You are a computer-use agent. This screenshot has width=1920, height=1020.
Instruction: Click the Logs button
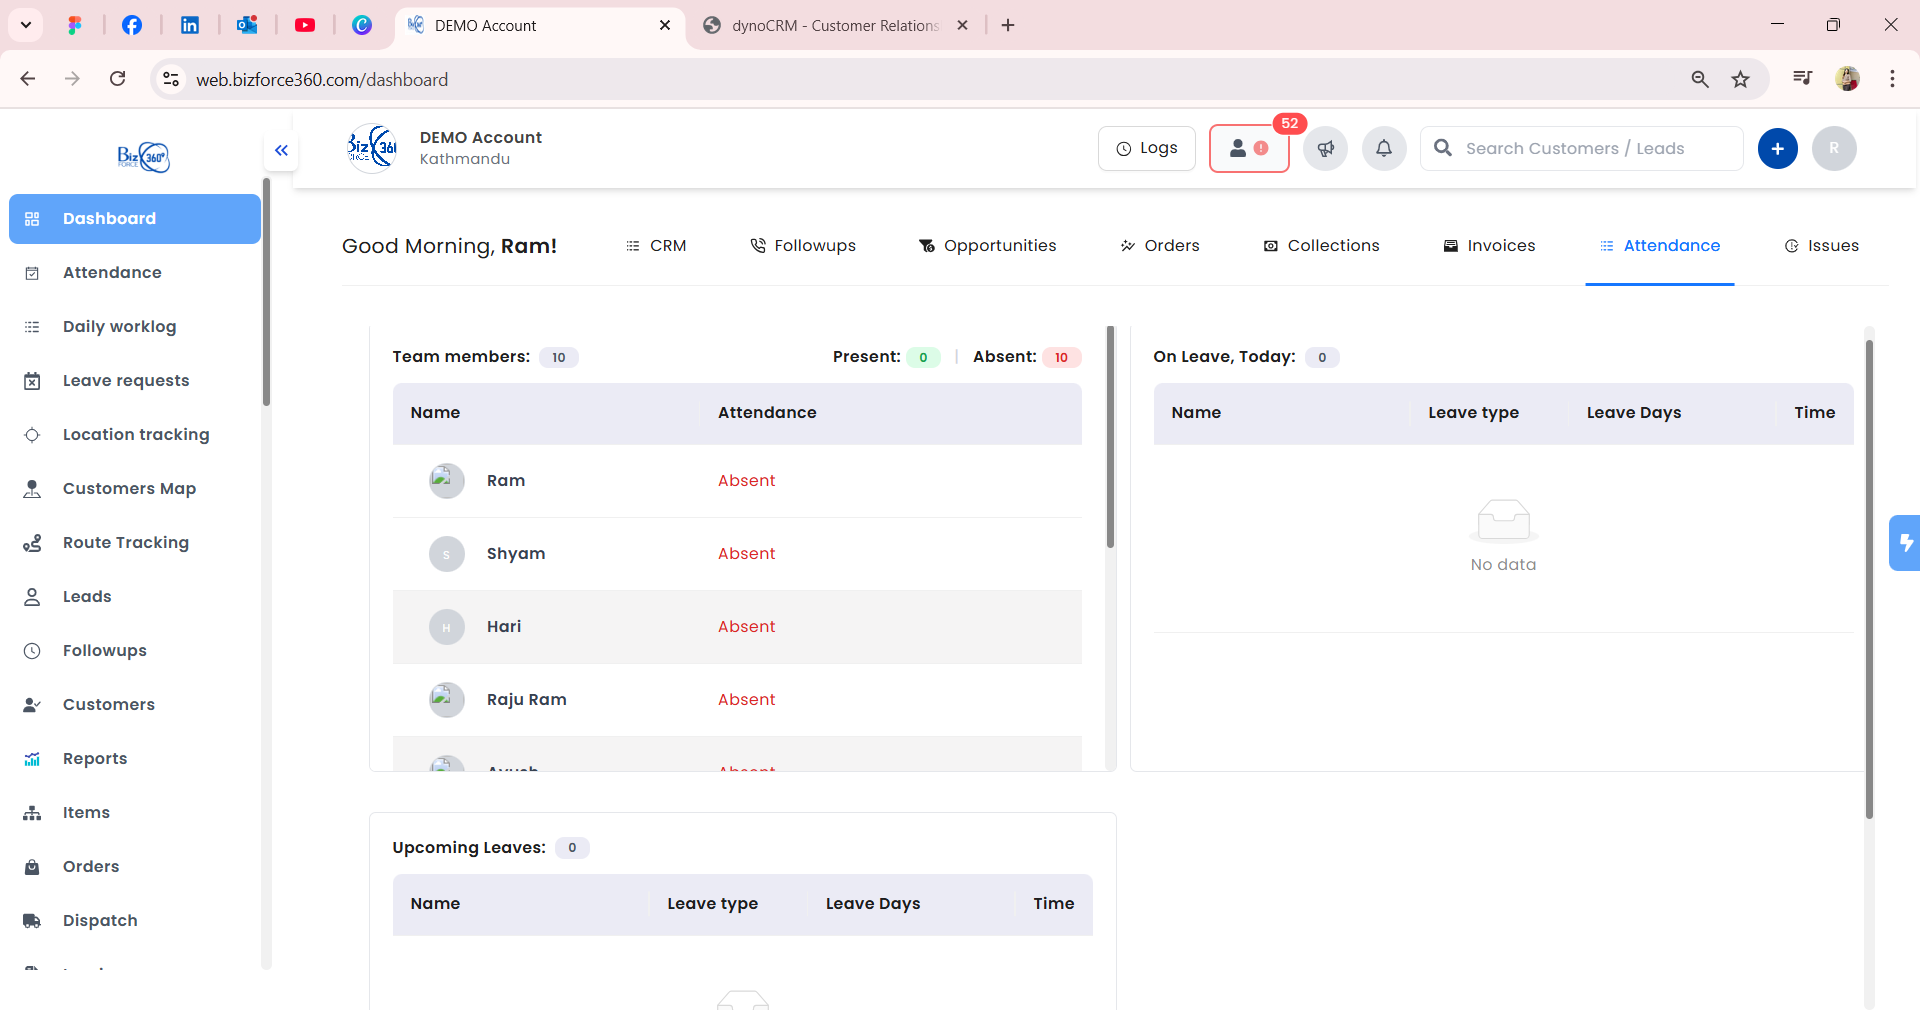1146,147
